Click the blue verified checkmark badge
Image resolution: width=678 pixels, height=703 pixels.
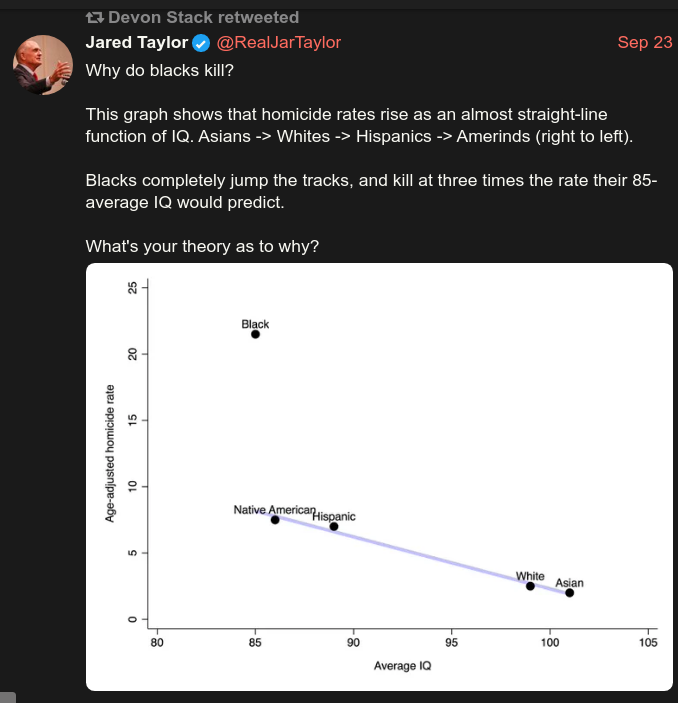[201, 42]
